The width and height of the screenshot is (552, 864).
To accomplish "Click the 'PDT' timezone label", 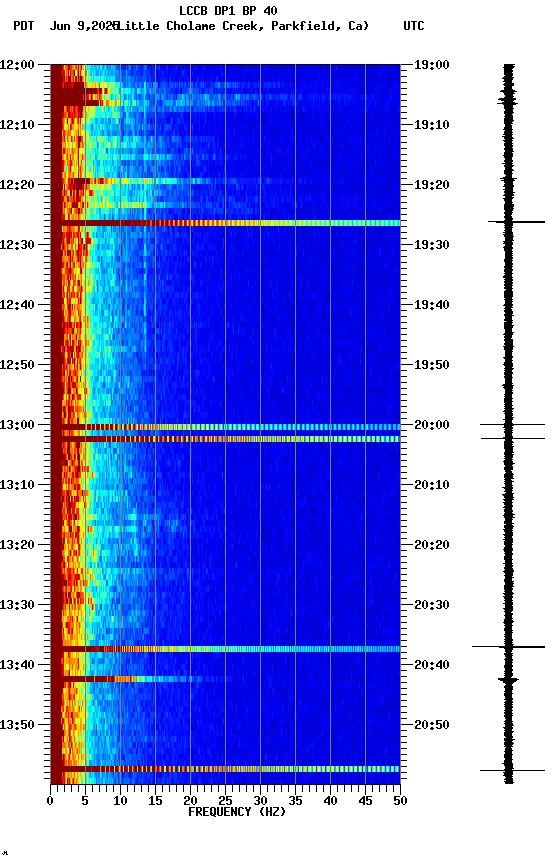I will [x=24, y=26].
